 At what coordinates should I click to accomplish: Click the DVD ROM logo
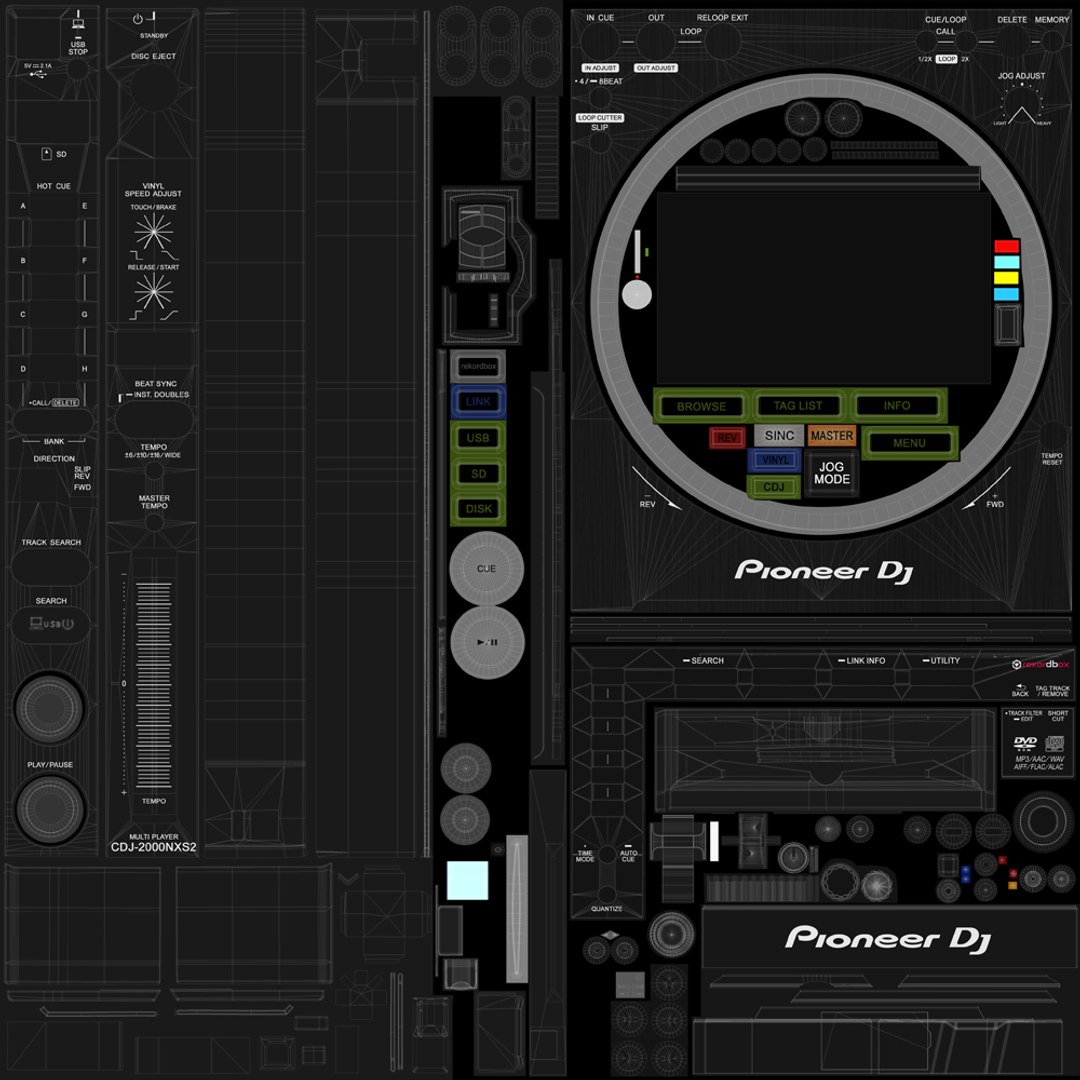[1026, 743]
